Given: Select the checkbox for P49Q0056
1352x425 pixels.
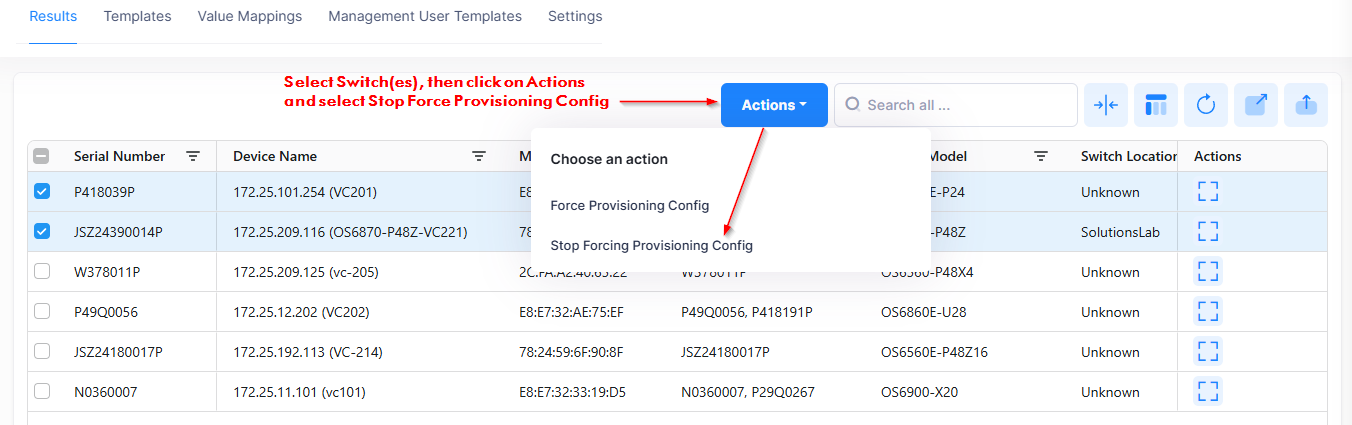Looking at the screenshot, I should click(x=42, y=312).
